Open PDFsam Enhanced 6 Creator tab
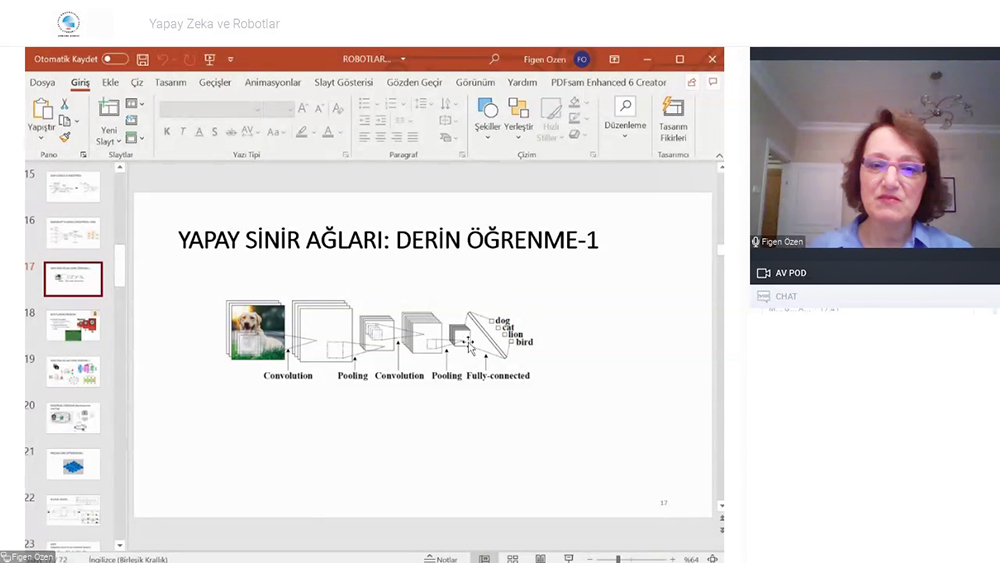The image size is (1000, 563). pos(608,82)
